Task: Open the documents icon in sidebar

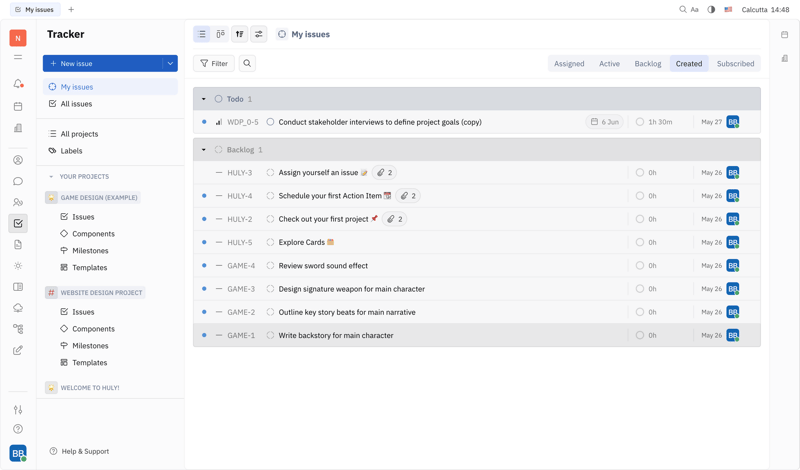Action: [x=18, y=245]
